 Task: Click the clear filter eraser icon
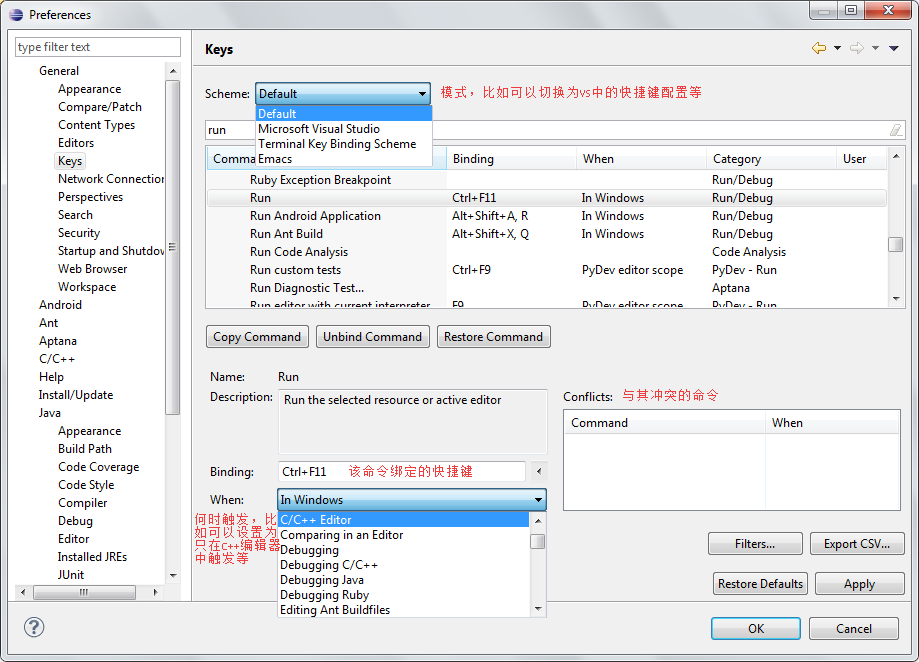pyautogui.click(x=896, y=130)
